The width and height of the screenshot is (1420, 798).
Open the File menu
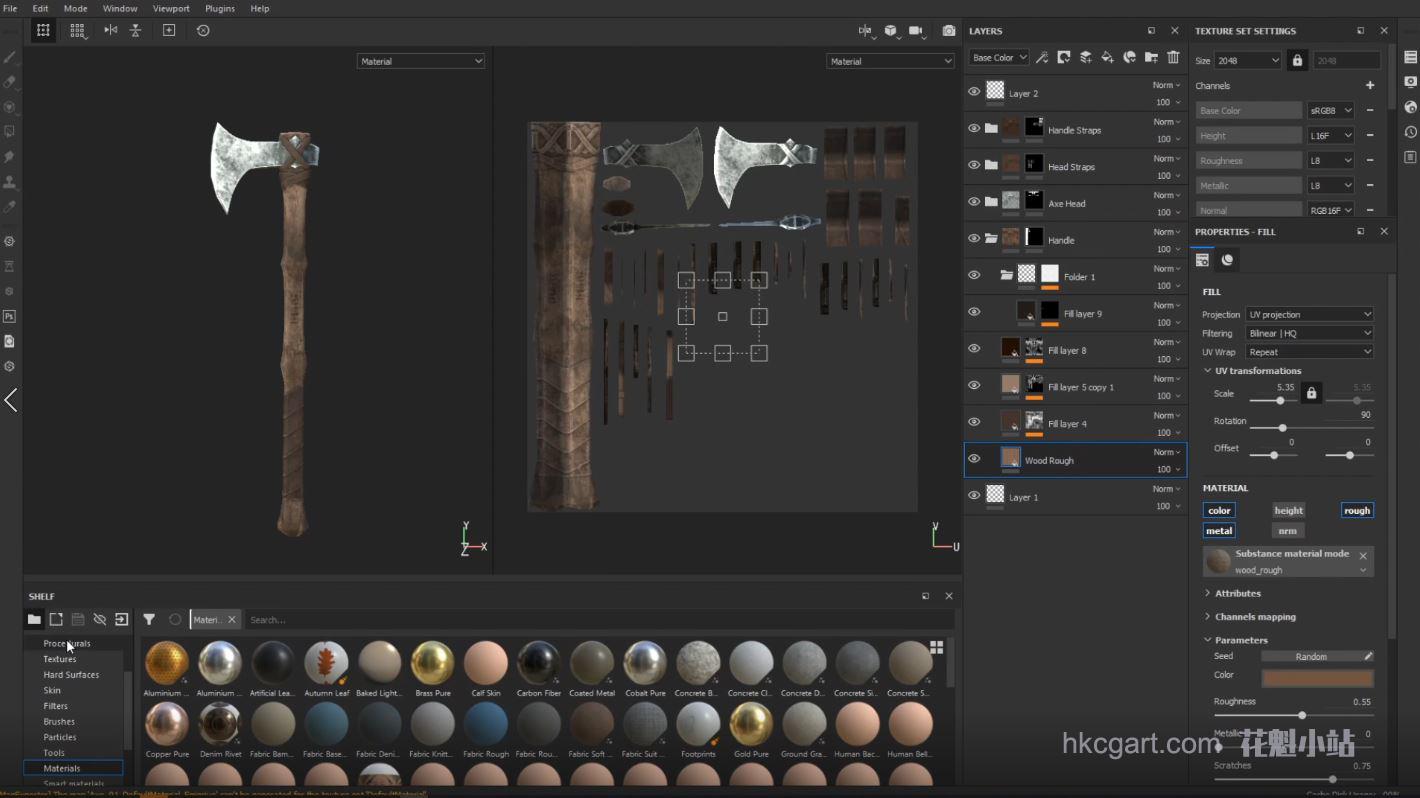point(10,8)
